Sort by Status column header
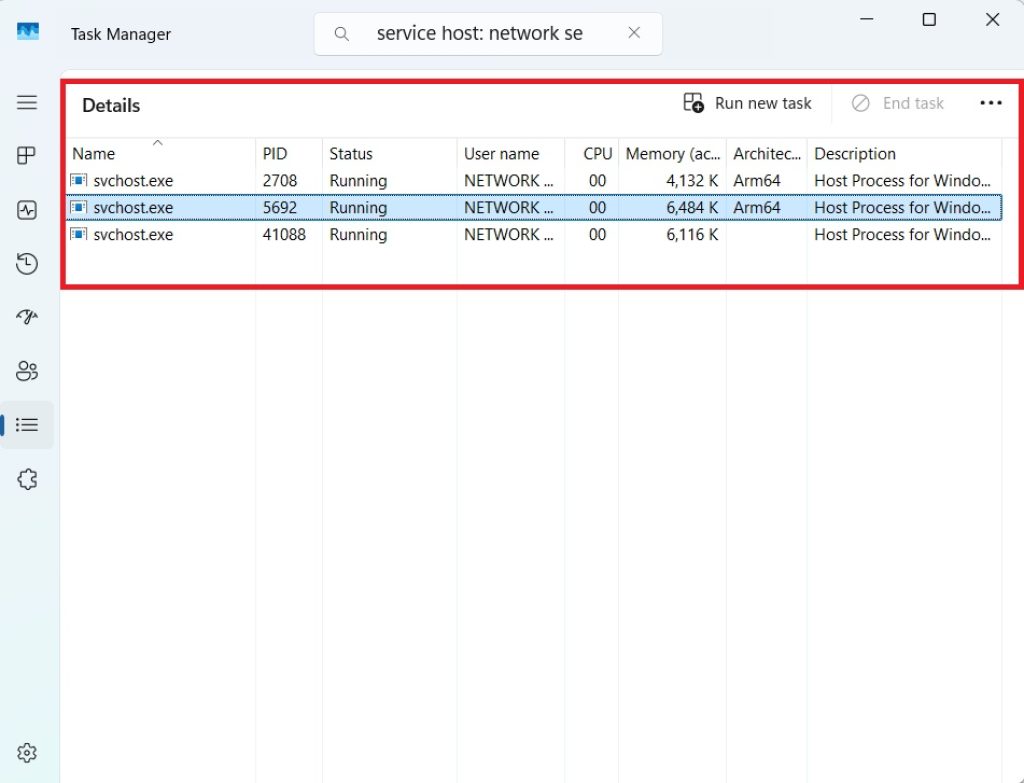The width and height of the screenshot is (1024, 783). tap(390, 153)
